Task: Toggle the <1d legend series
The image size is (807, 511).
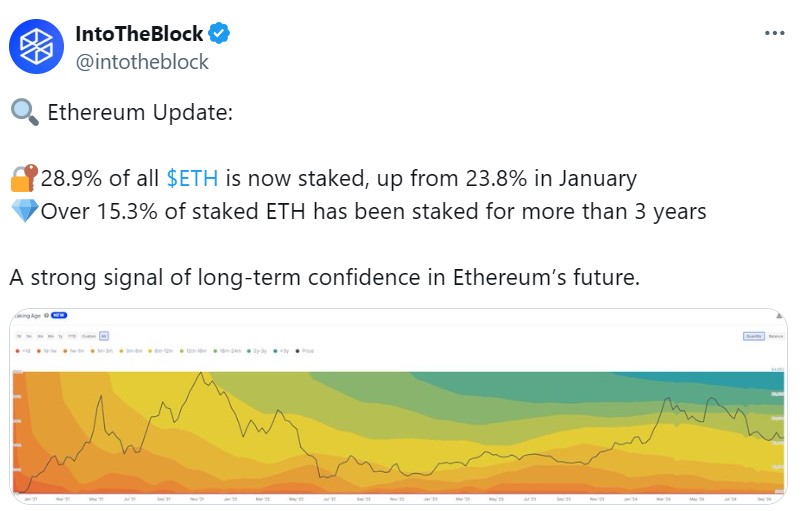Action: coord(23,351)
